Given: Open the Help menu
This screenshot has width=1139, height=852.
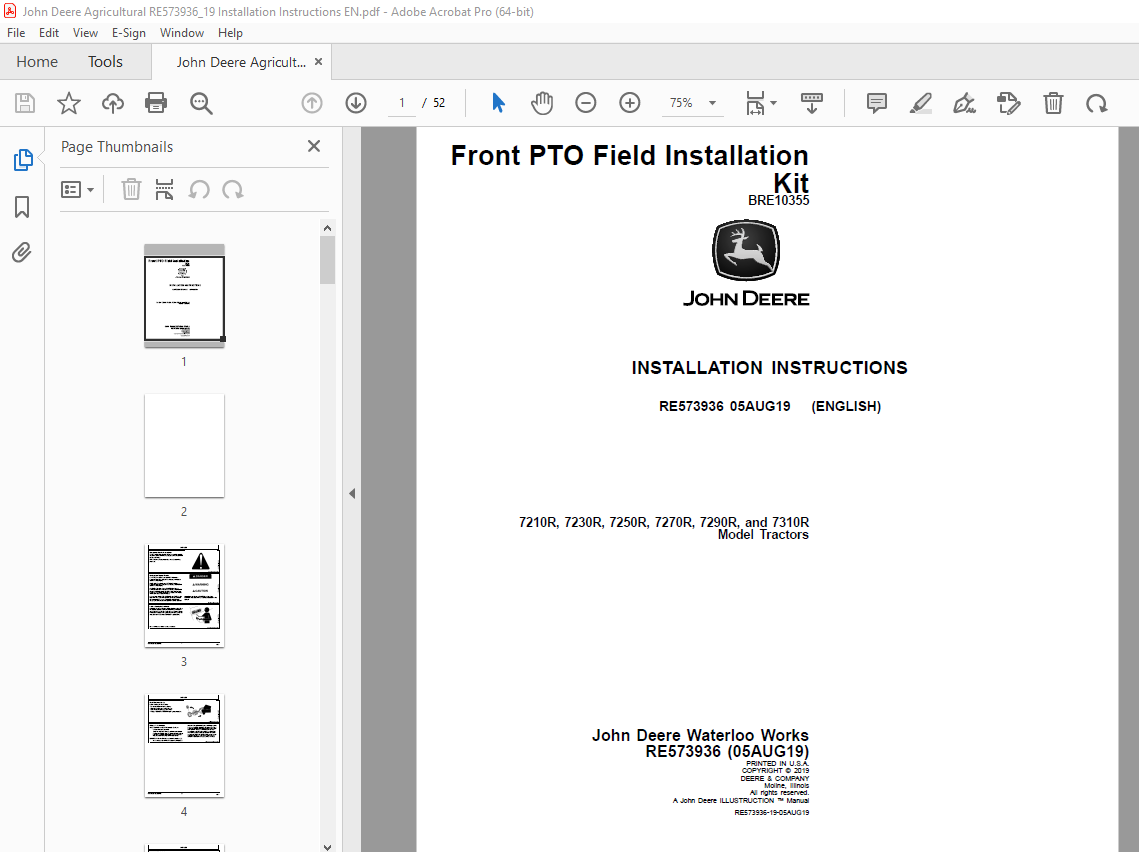Looking at the screenshot, I should pos(230,33).
